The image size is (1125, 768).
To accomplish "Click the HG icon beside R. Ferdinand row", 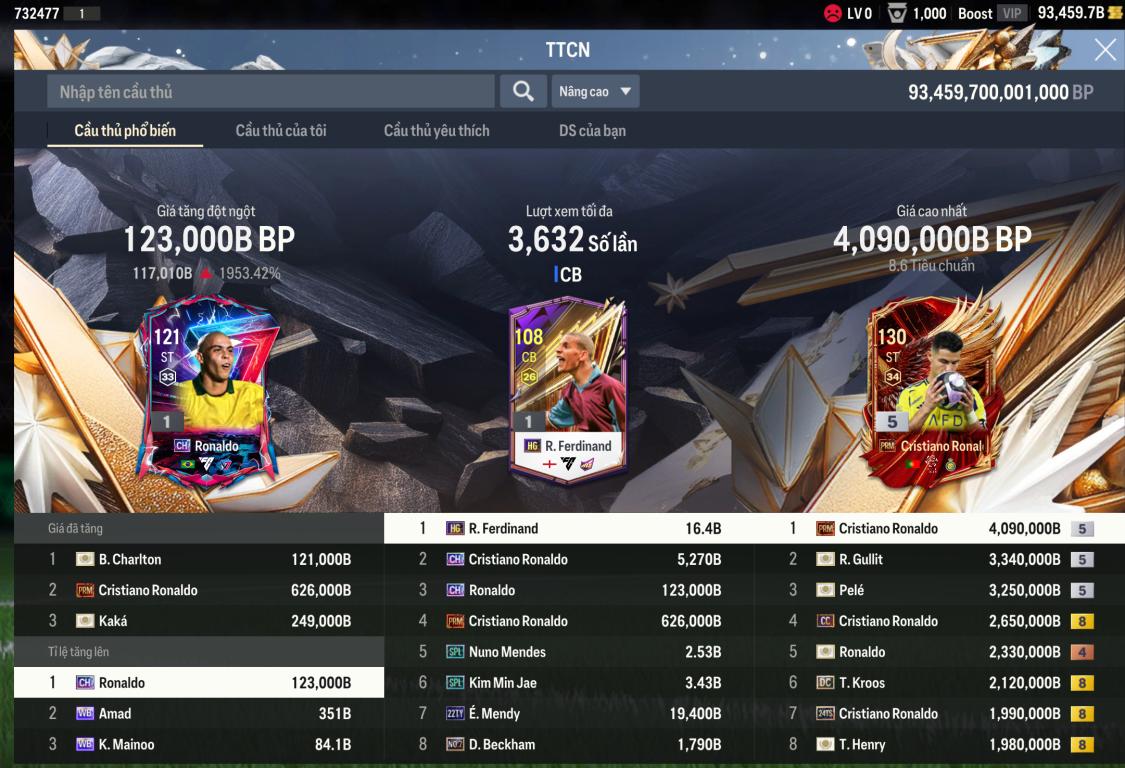I will [x=455, y=529].
